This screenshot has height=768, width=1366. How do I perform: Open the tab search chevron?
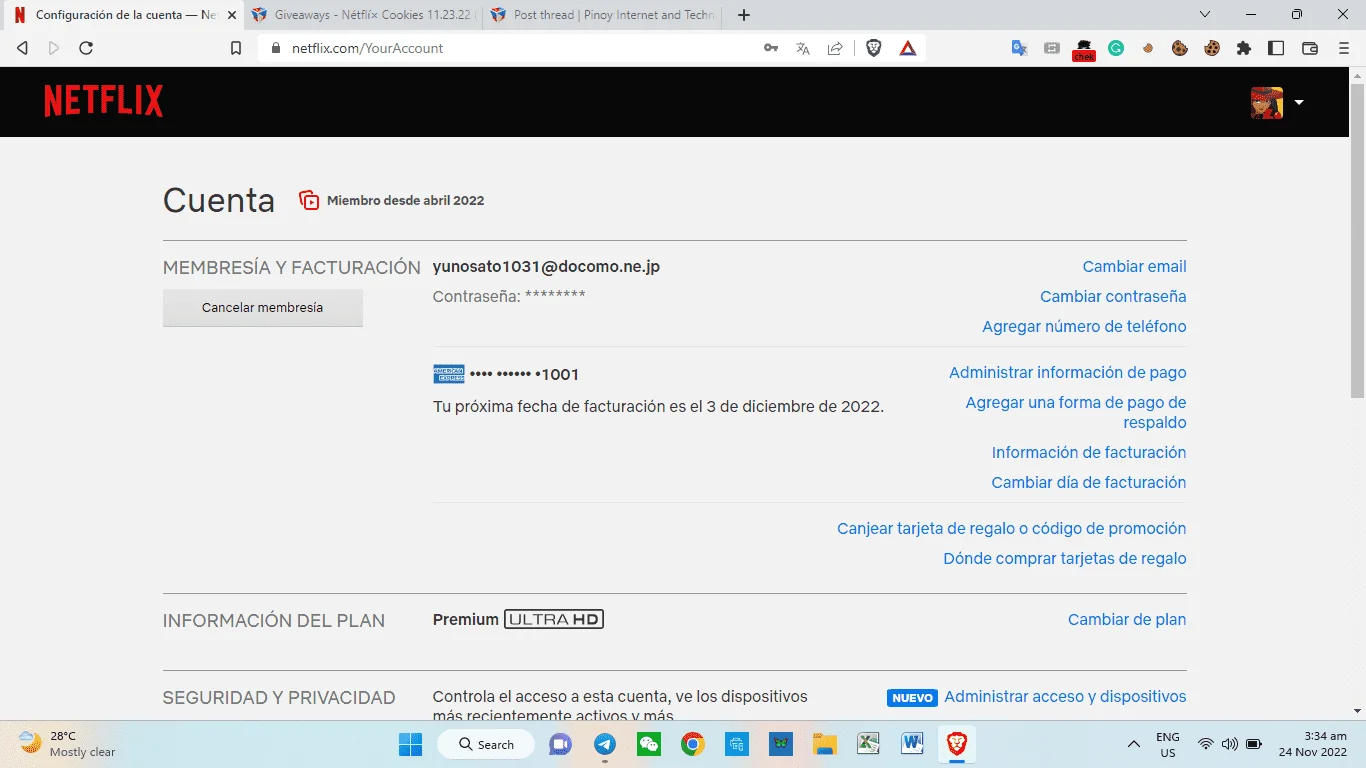click(1205, 15)
